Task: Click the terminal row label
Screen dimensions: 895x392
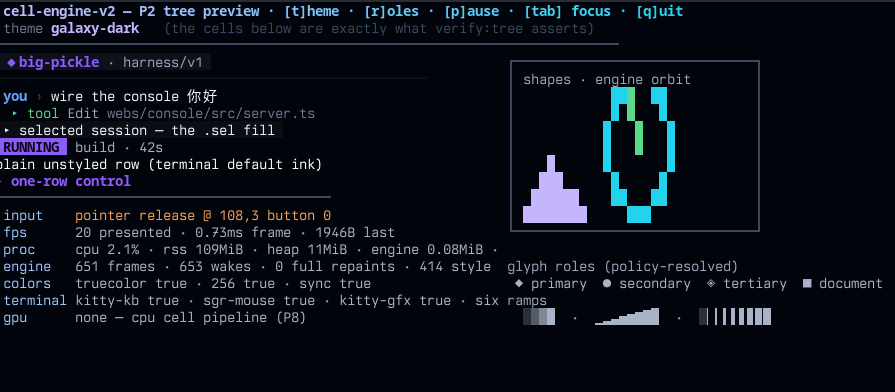Action: pos(35,301)
